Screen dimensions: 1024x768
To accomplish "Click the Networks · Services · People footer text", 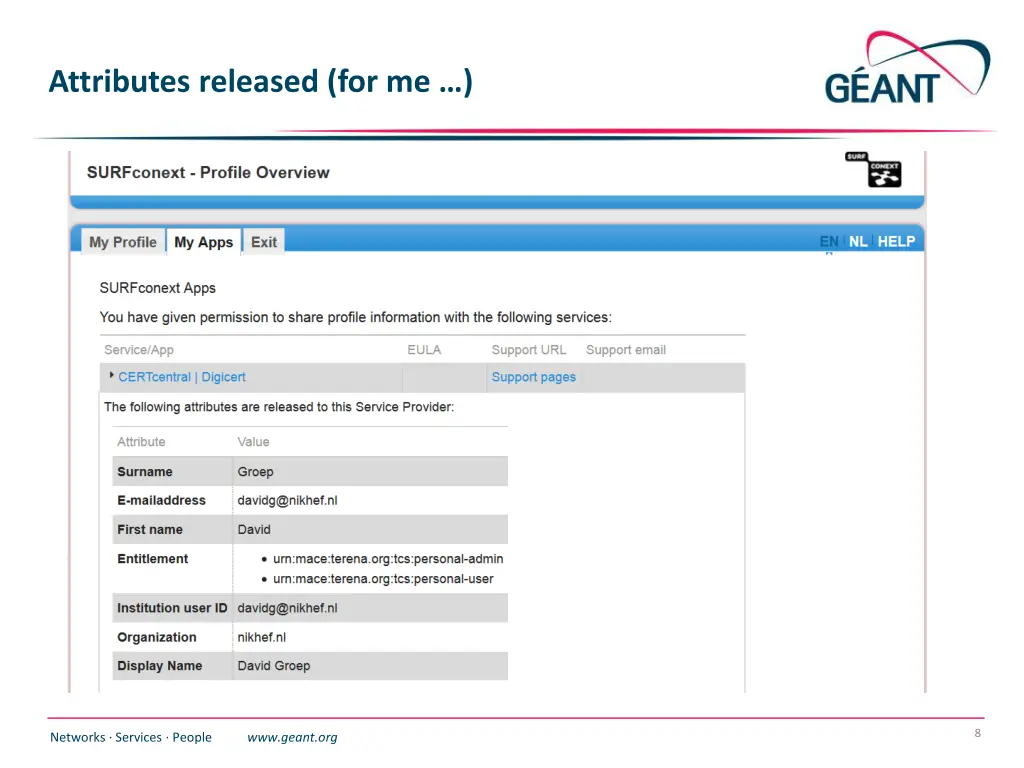I will [x=131, y=737].
